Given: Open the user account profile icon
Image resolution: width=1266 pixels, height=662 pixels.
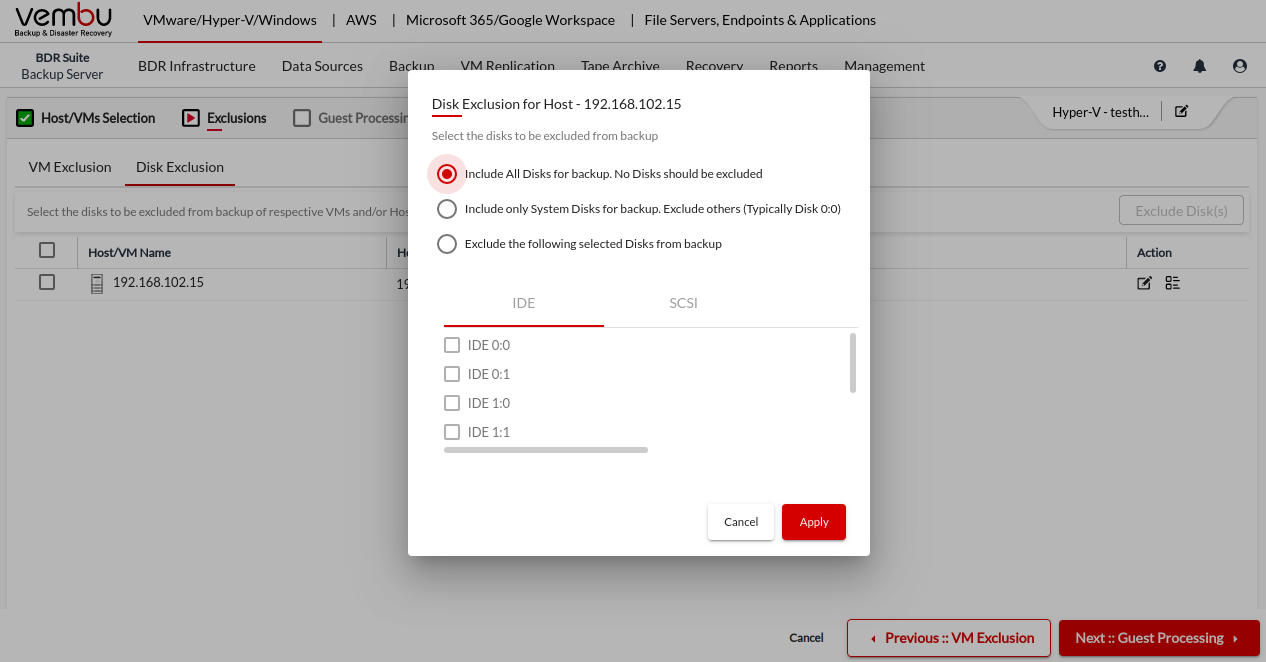Looking at the screenshot, I should point(1240,66).
